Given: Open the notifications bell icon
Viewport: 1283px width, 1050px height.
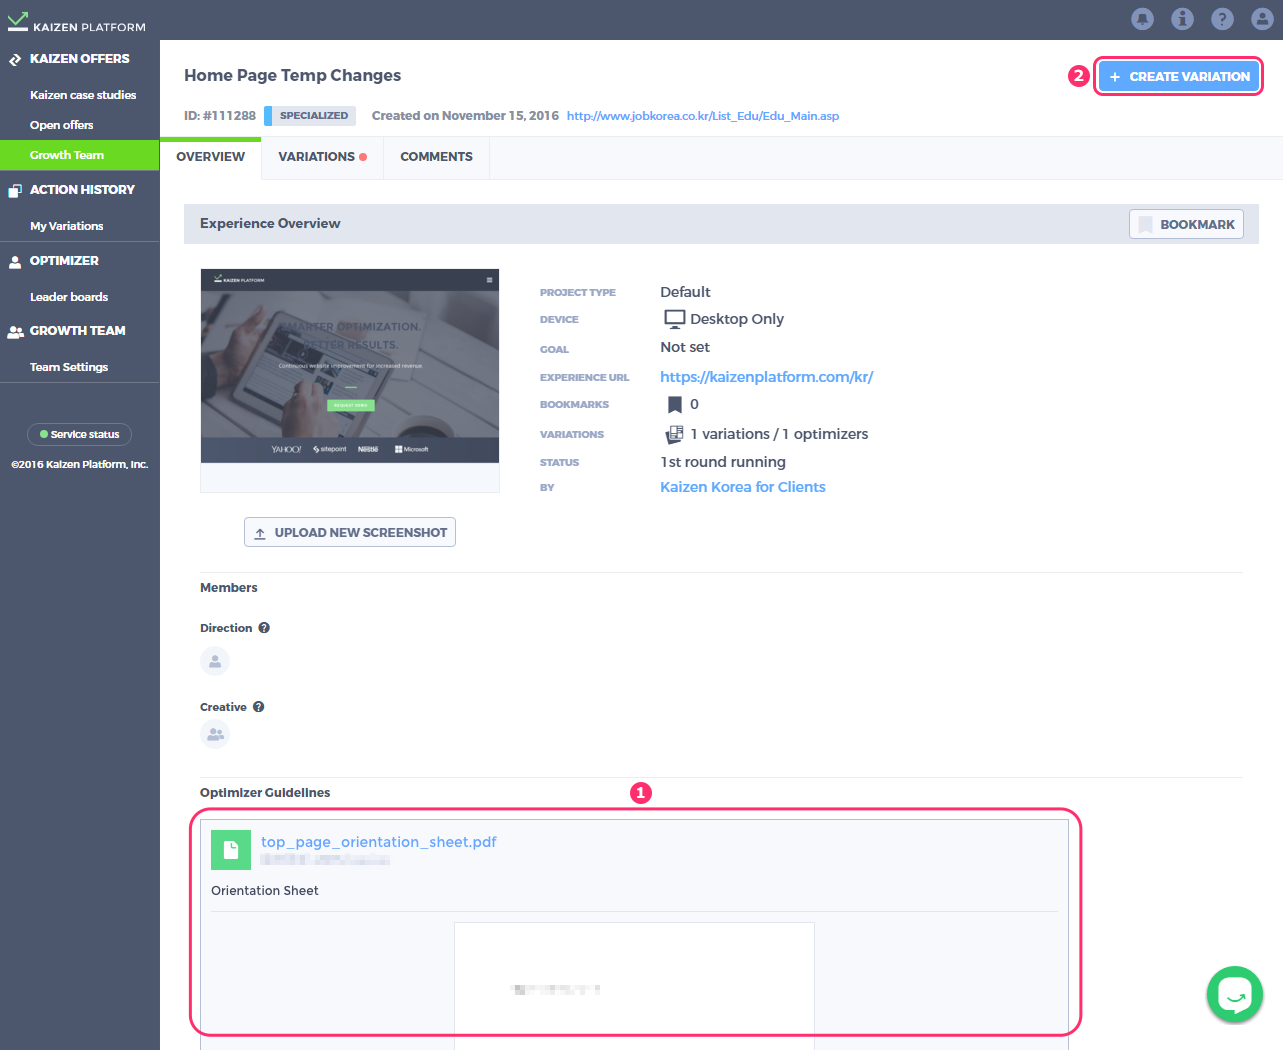Looking at the screenshot, I should point(1142,19).
